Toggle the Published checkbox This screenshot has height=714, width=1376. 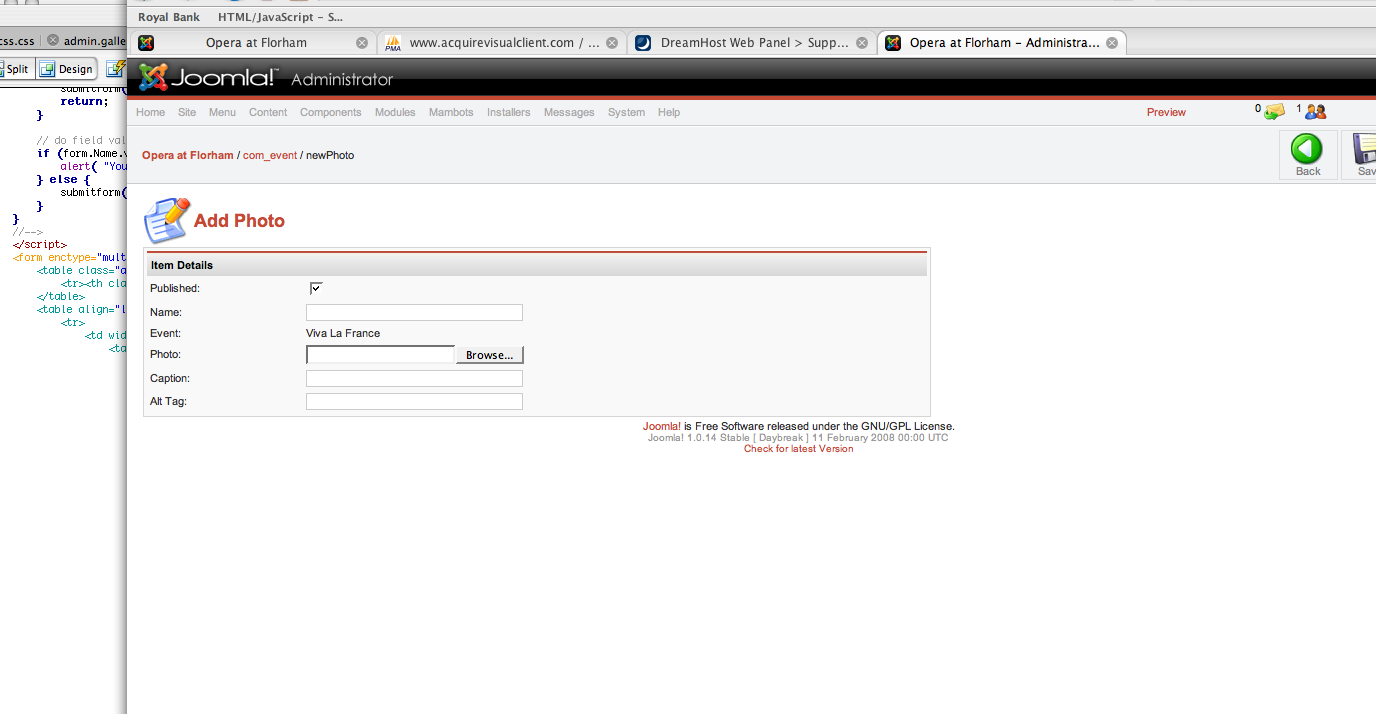click(316, 288)
